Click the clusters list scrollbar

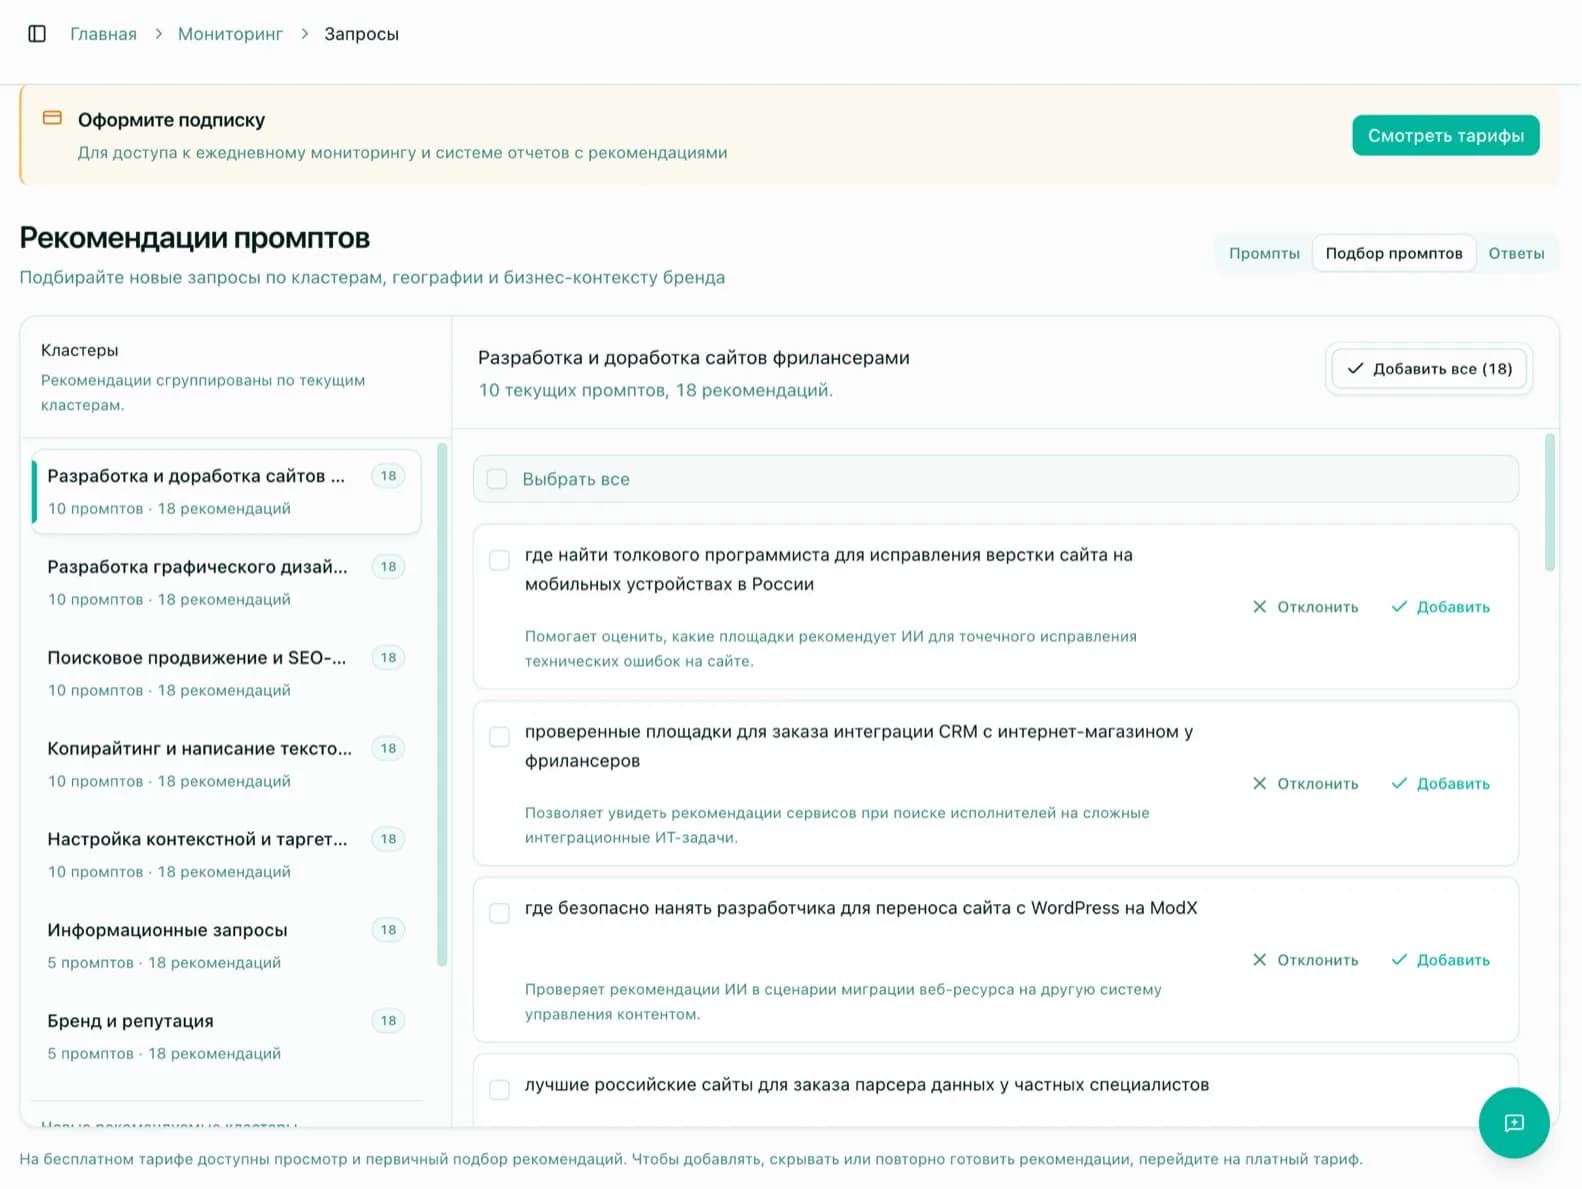click(x=442, y=705)
